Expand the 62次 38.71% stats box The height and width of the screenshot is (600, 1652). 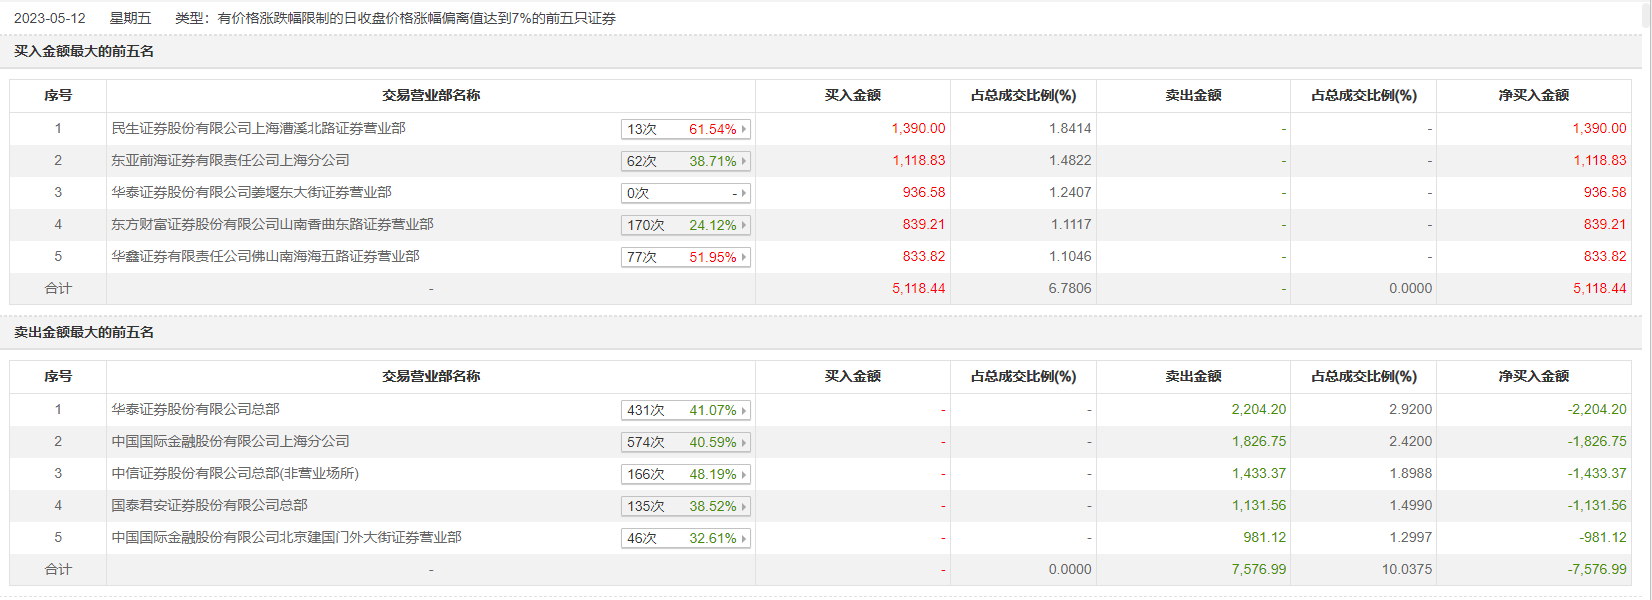click(x=744, y=162)
